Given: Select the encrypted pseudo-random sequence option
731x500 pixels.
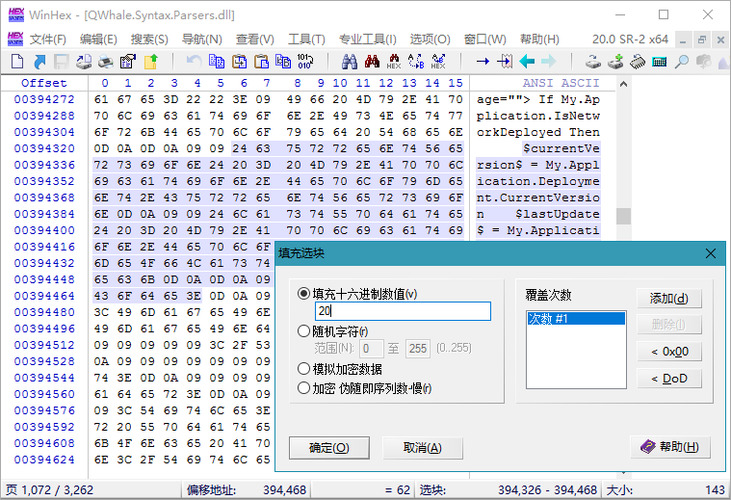Looking at the screenshot, I should click(x=304, y=388).
